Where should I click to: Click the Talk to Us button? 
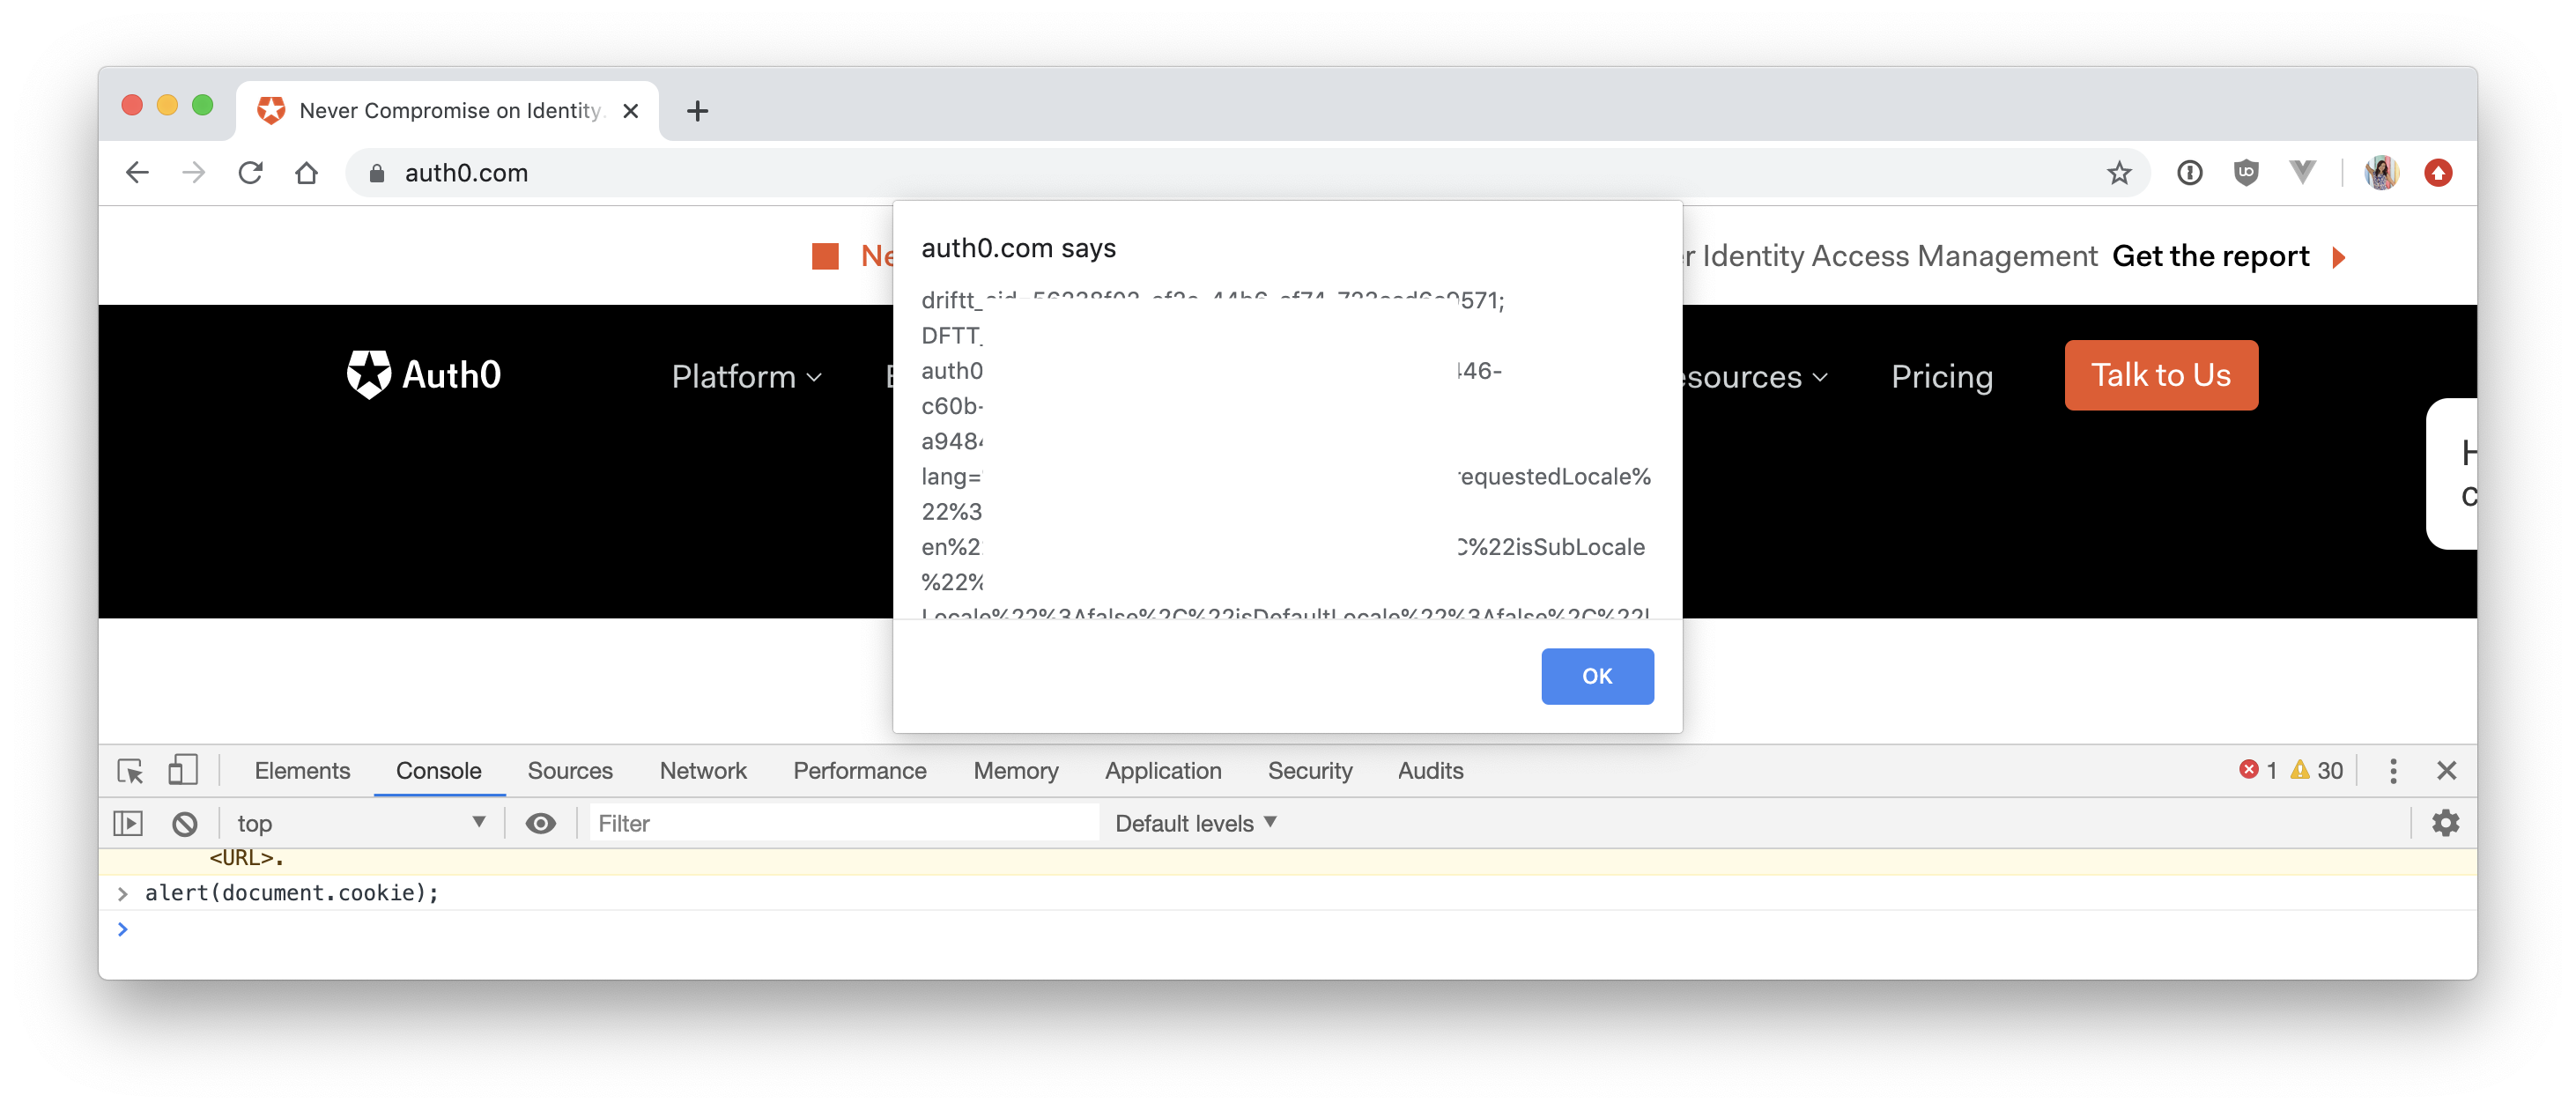[x=2160, y=375]
